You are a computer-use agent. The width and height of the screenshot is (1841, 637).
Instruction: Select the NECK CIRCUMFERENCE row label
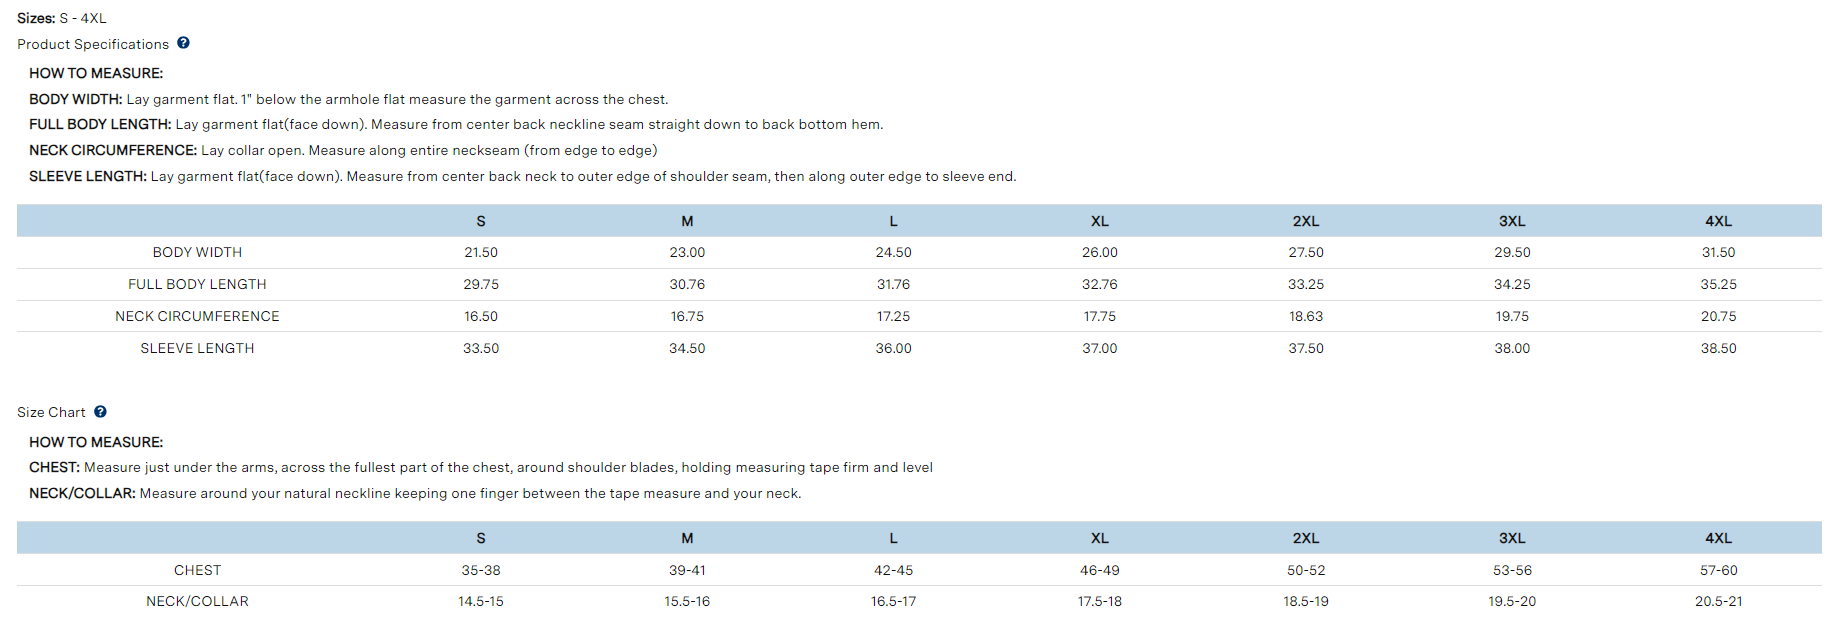197,317
